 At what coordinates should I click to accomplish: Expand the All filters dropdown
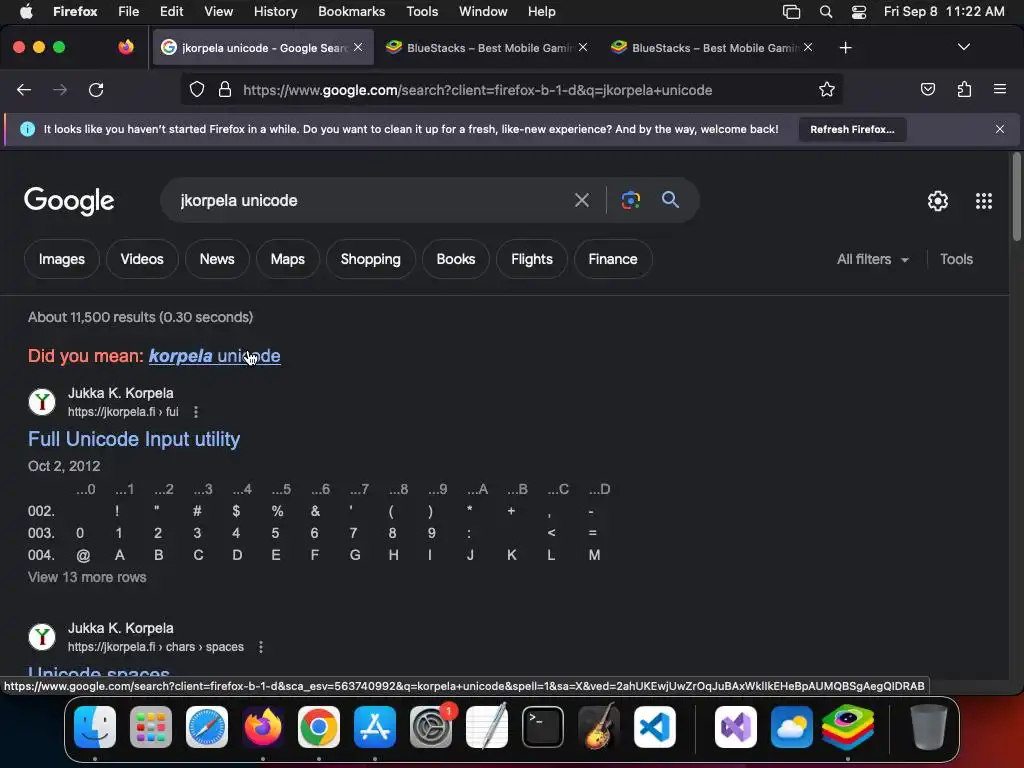(x=872, y=259)
